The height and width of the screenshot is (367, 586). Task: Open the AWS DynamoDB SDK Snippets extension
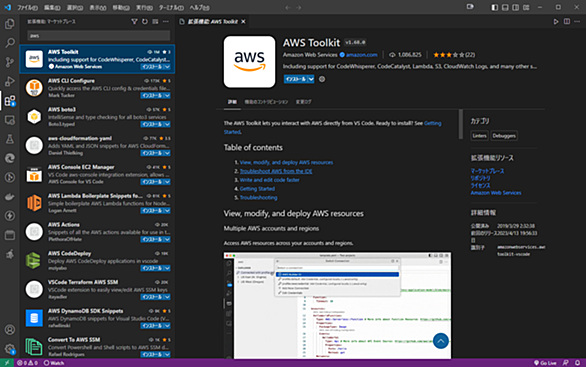[97, 318]
